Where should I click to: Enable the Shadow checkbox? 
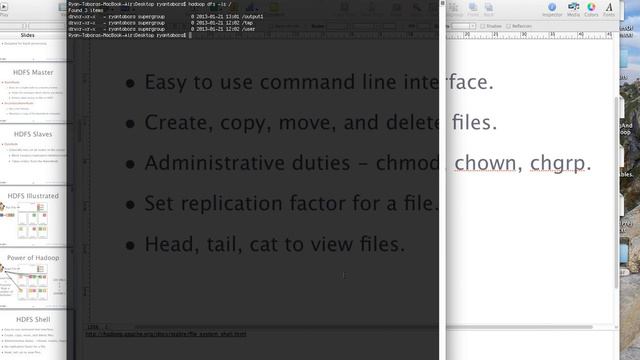tap(482, 26)
